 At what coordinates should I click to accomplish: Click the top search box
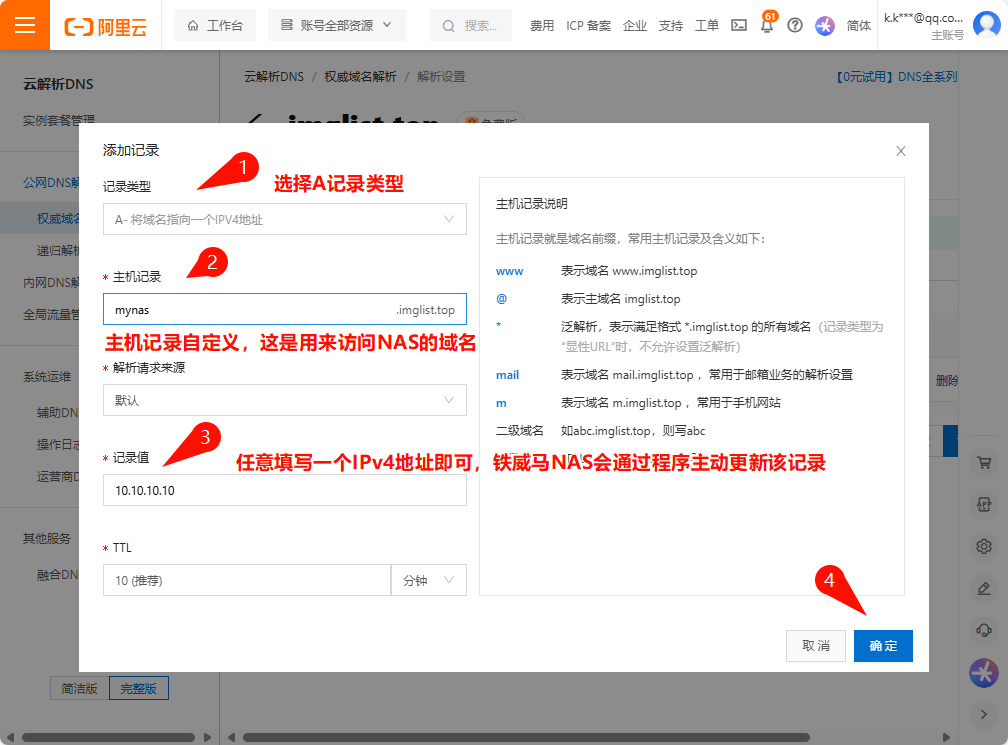pyautogui.click(x=471, y=26)
